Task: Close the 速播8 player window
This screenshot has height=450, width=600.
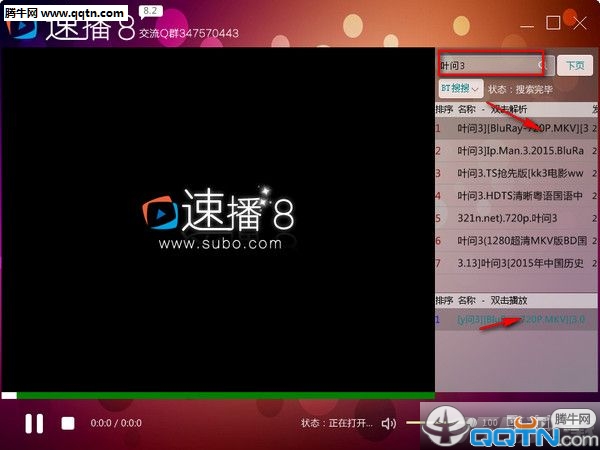Action: tap(580, 23)
